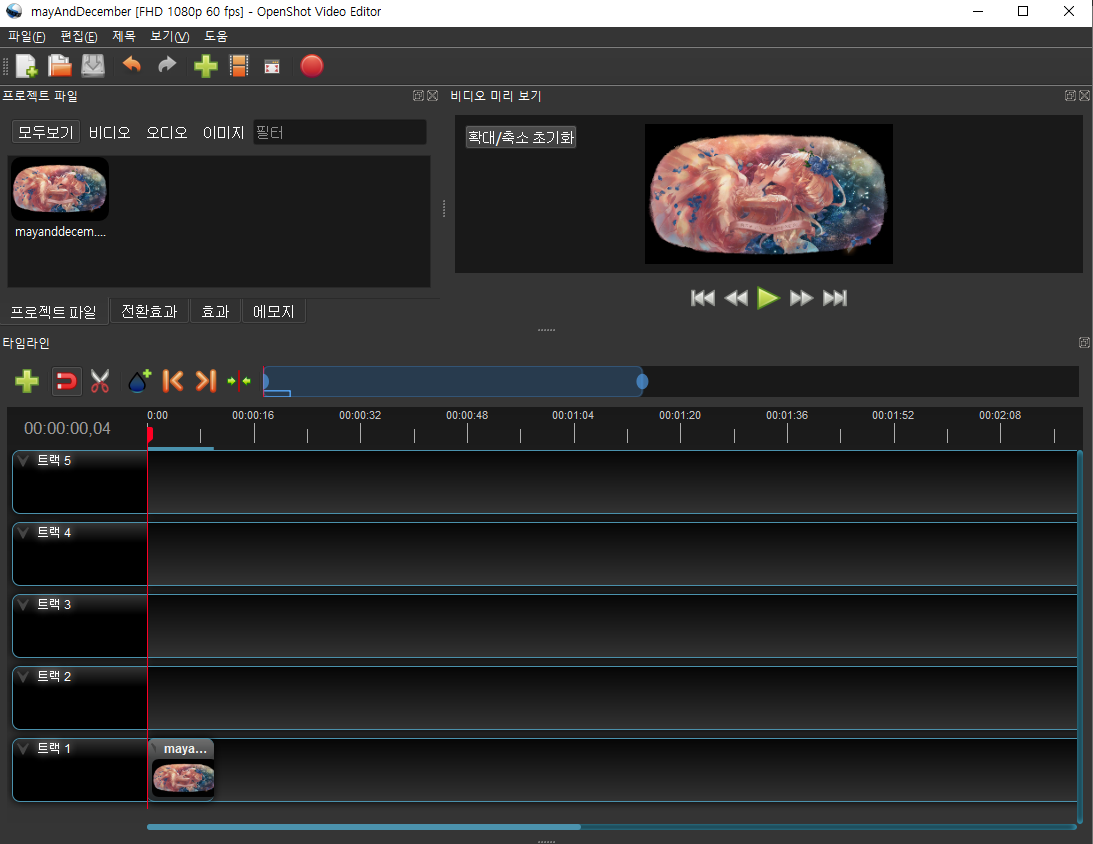Switch to the 효과 tab

(215, 312)
